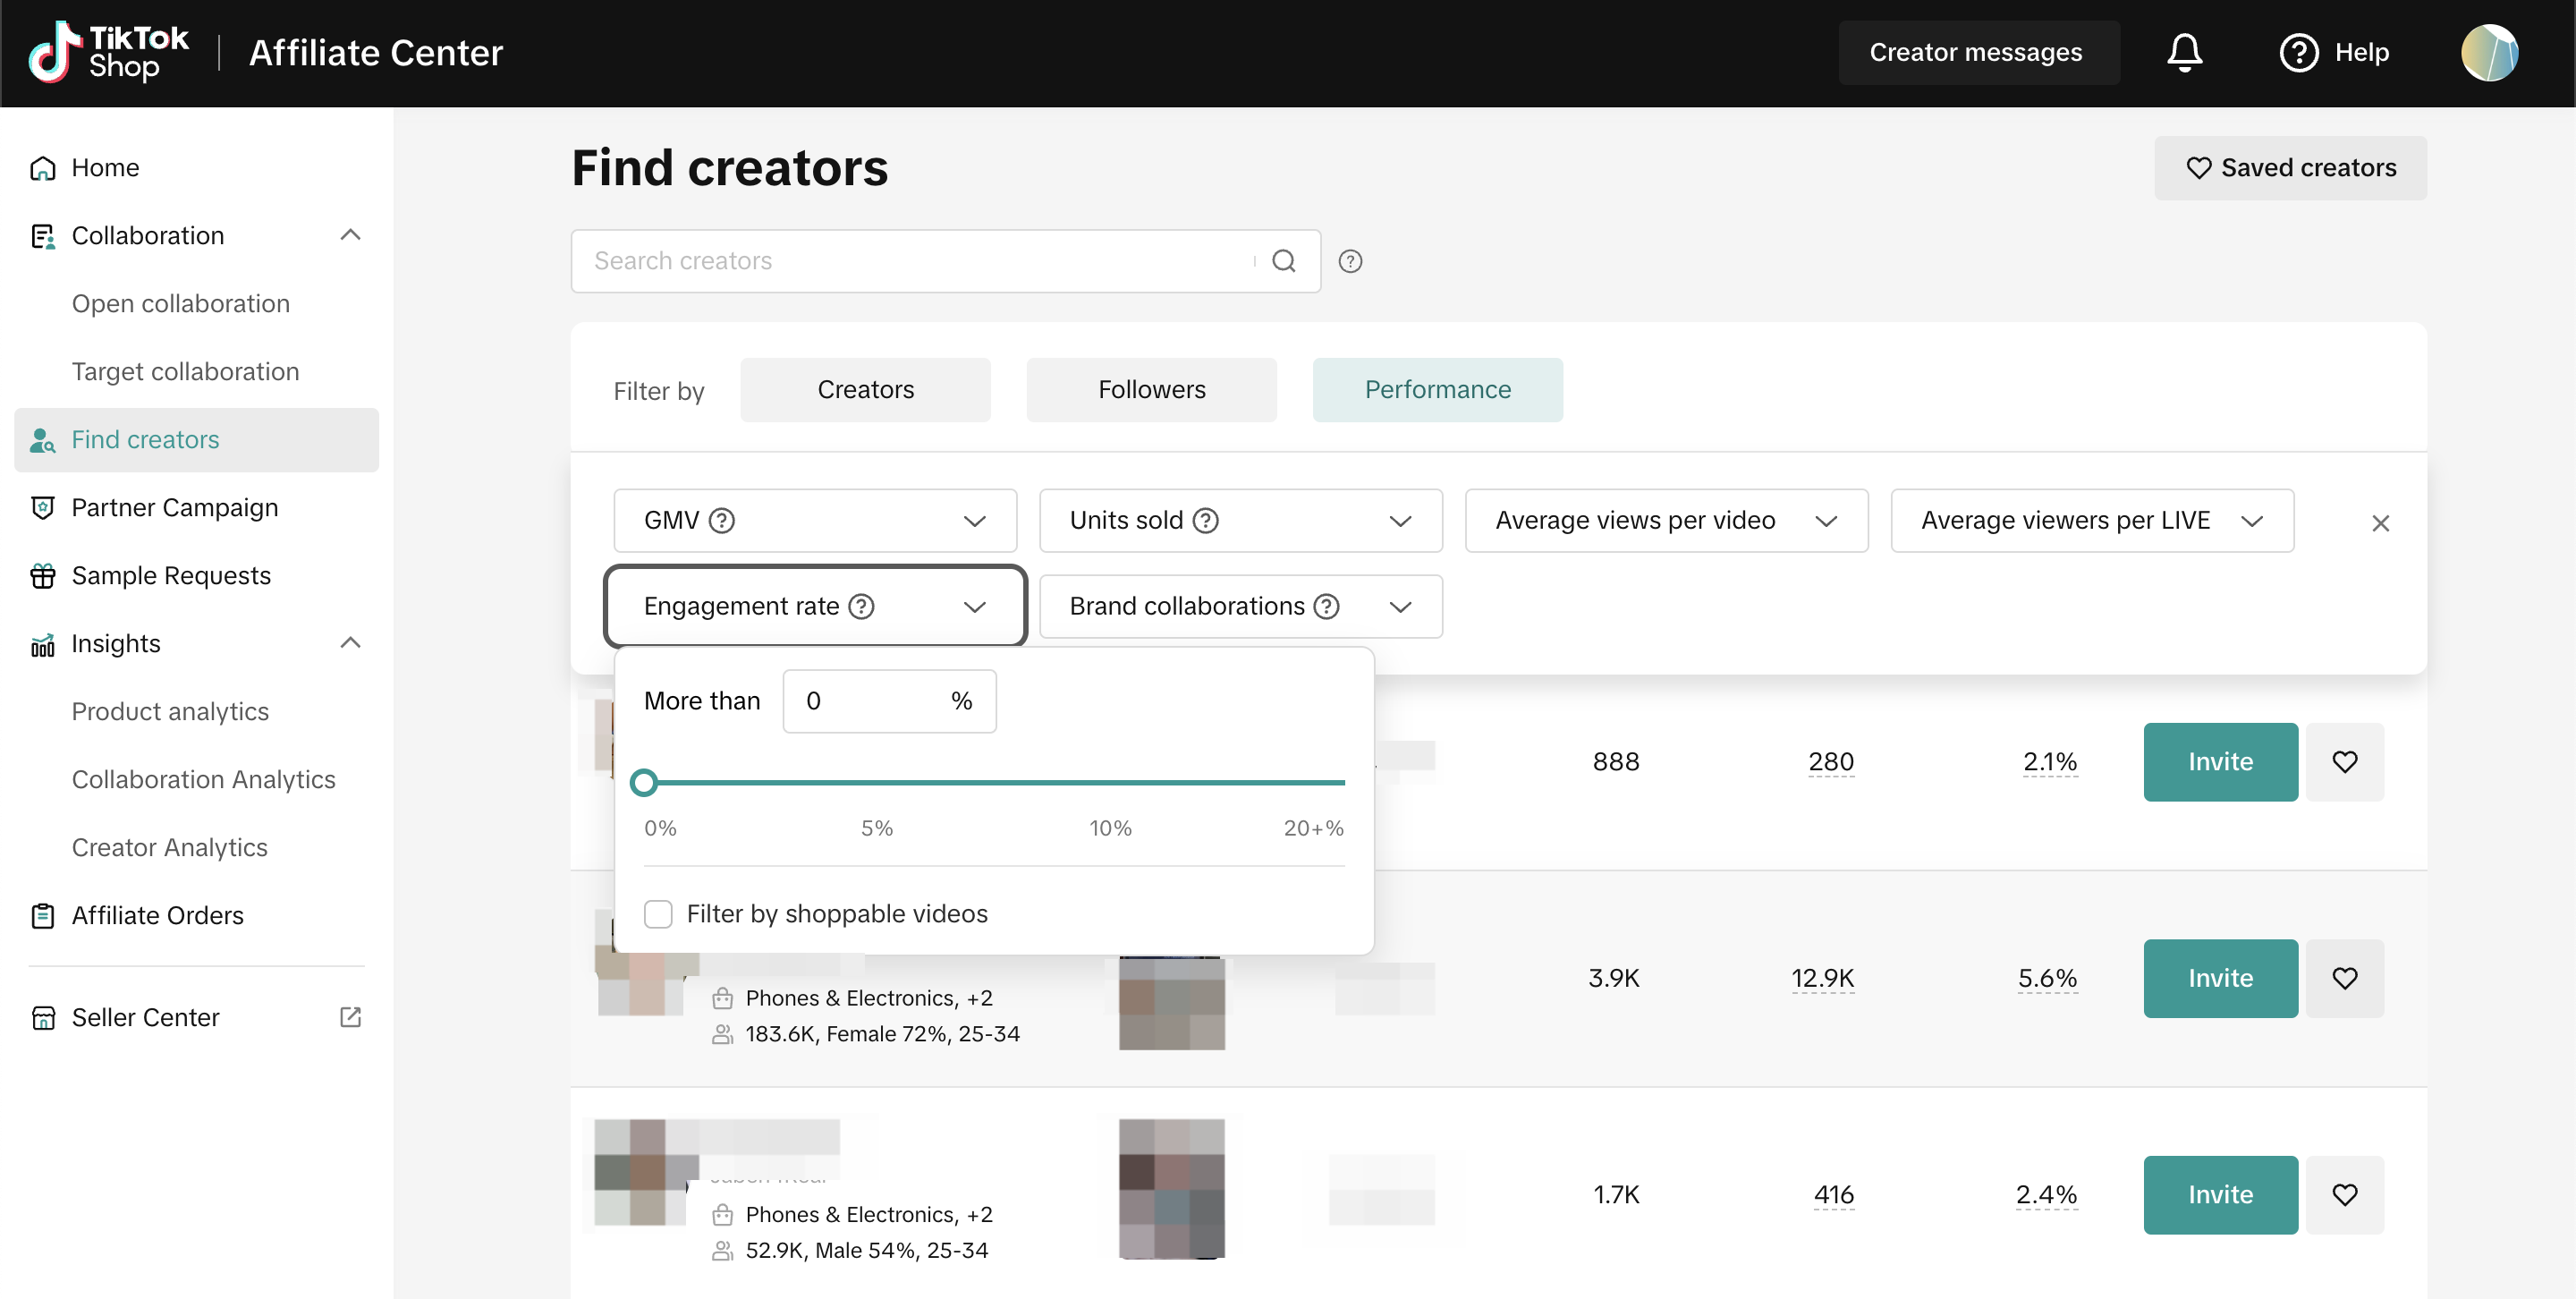Collapse the Collaboration sidebar section
The height and width of the screenshot is (1299, 2576).
pos(350,235)
